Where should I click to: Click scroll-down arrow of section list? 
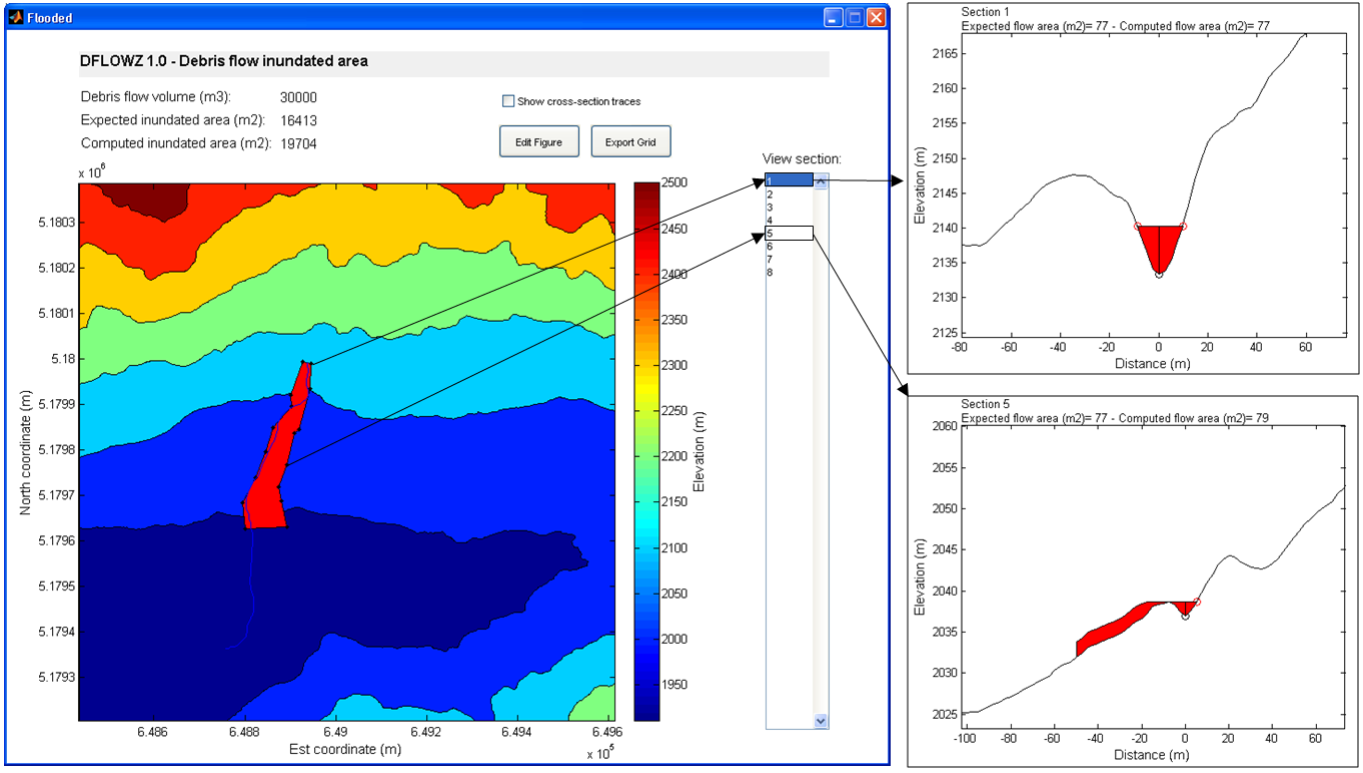[x=821, y=720]
